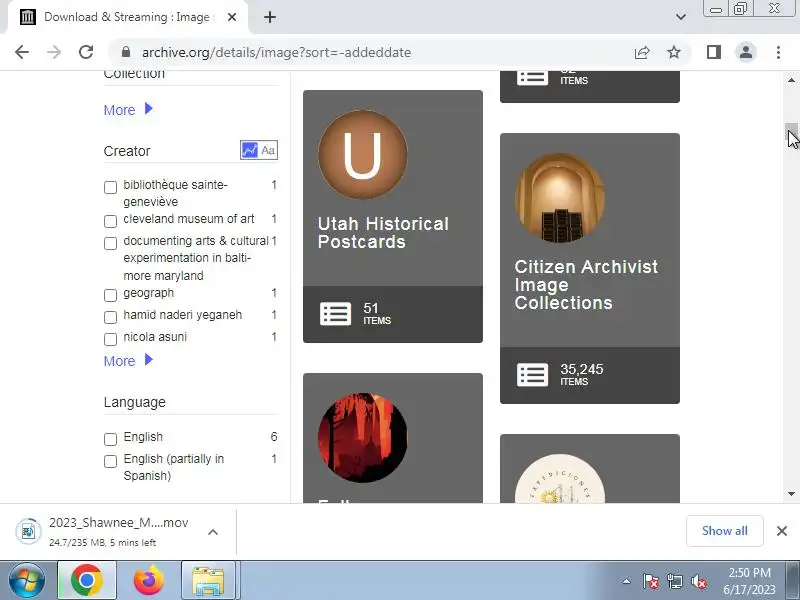
Task: Check the cleveland museum of art box
Action: coord(110,221)
